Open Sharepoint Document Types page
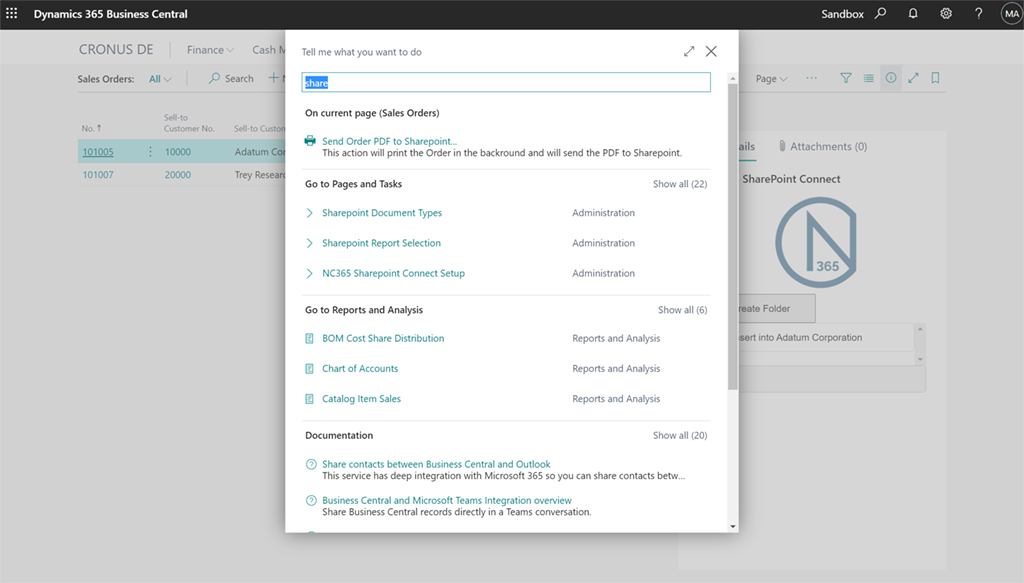Screen dimensions: 1024x583 coord(382,213)
